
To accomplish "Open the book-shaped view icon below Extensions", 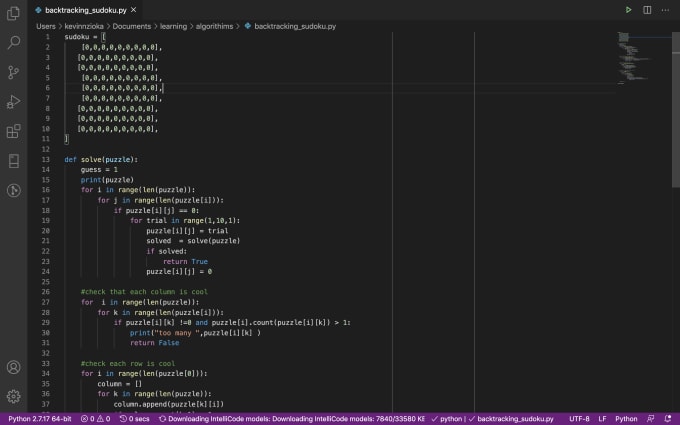I will 13,161.
